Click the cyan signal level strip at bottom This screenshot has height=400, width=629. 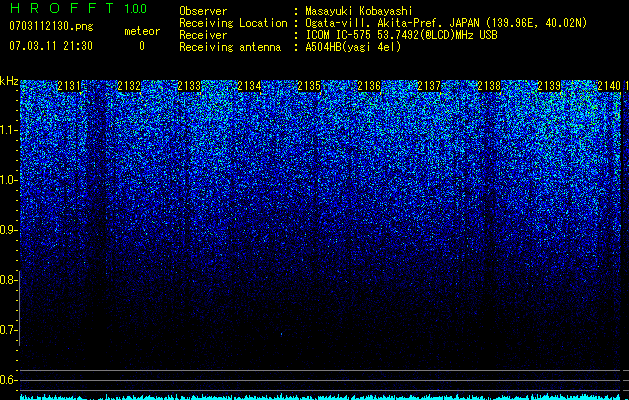[x=321, y=397]
